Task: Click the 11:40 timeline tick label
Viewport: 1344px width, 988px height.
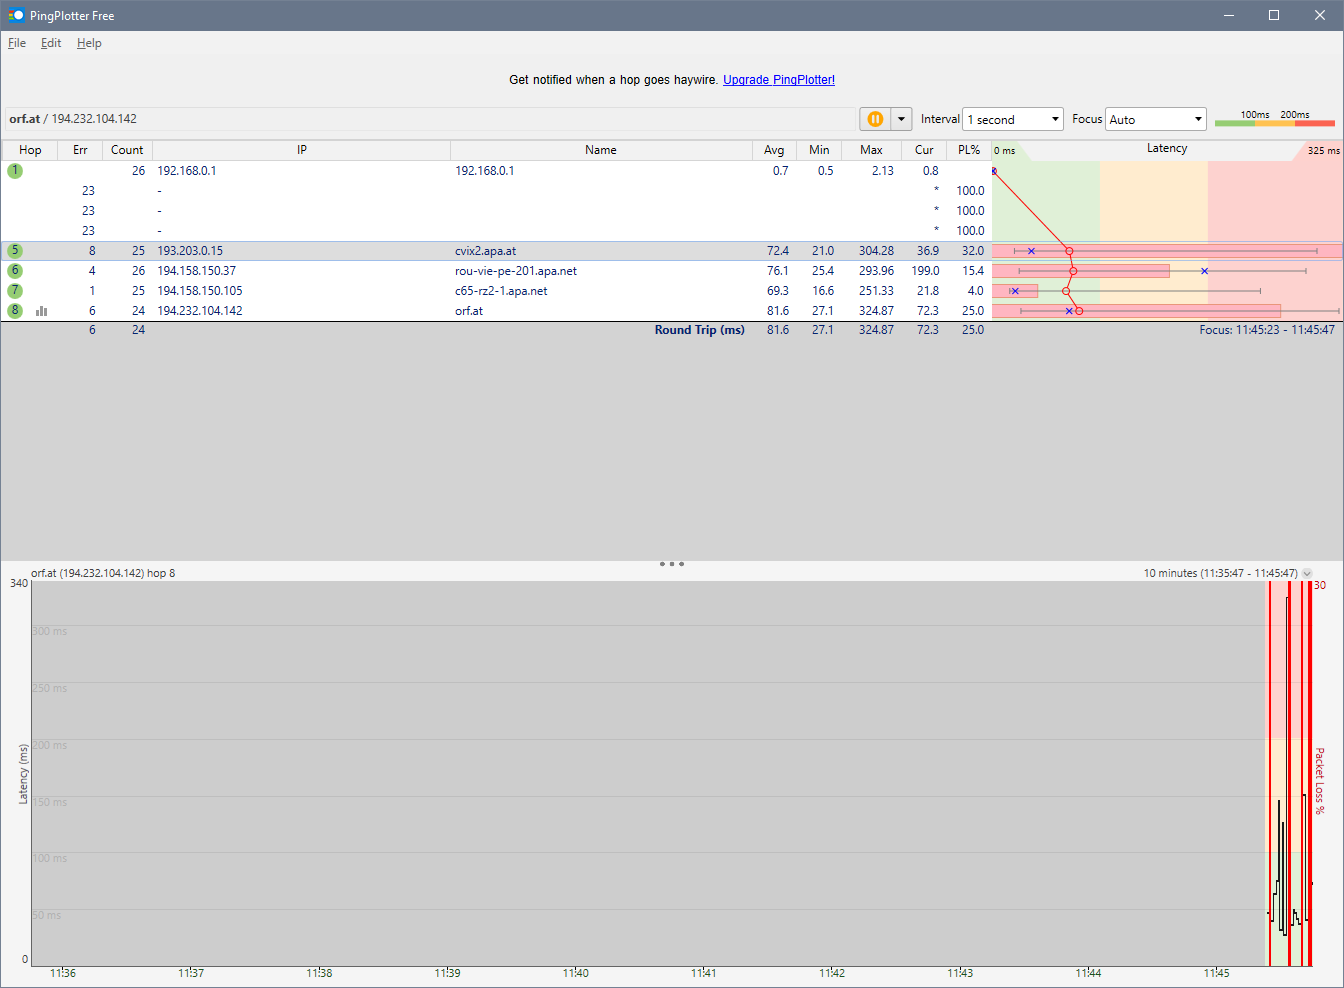Action: click(575, 973)
